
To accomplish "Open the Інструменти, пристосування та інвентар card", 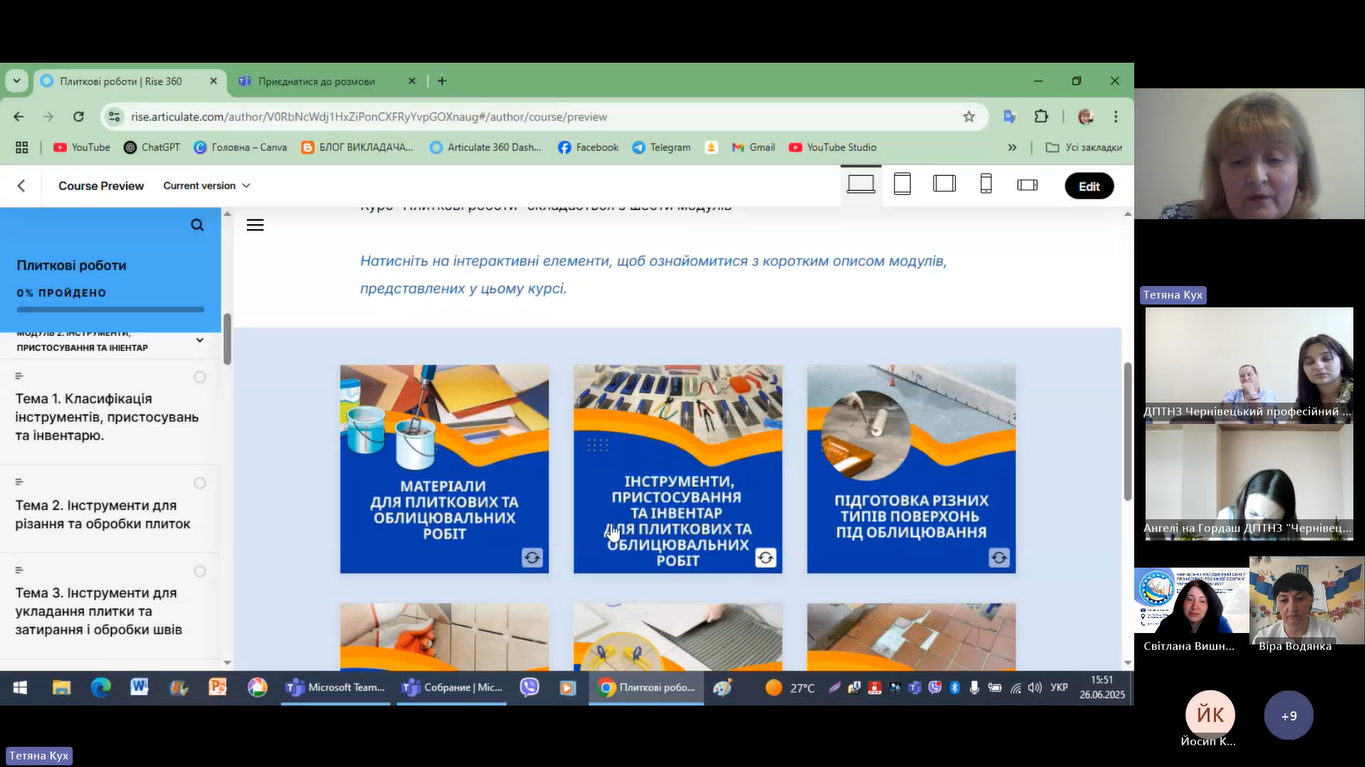I will pyautogui.click(x=677, y=469).
